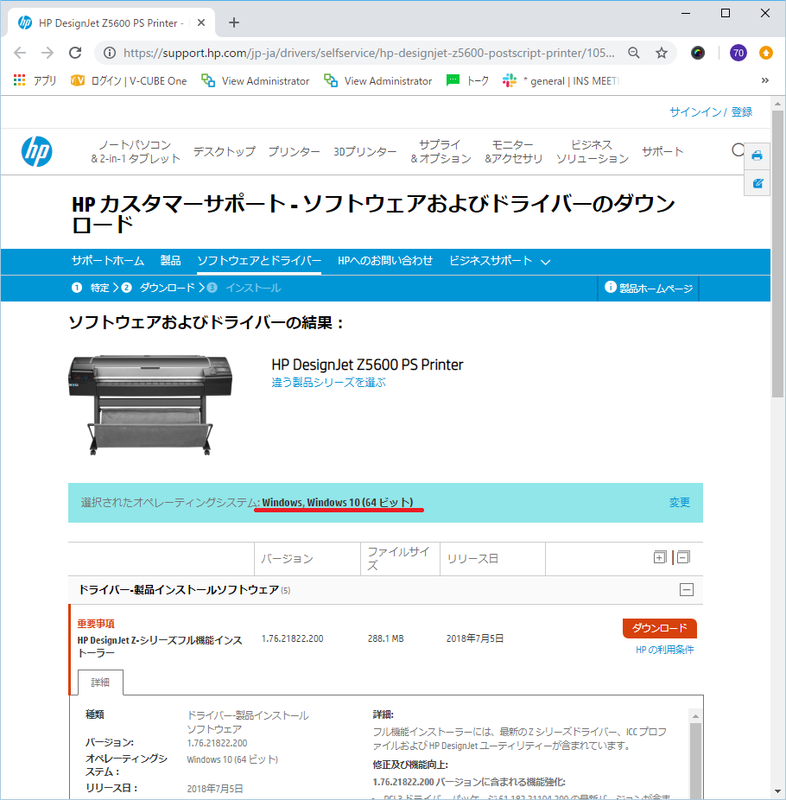Open the V-CUBE One login bookmark
This screenshot has width=786, height=800.
[x=129, y=81]
